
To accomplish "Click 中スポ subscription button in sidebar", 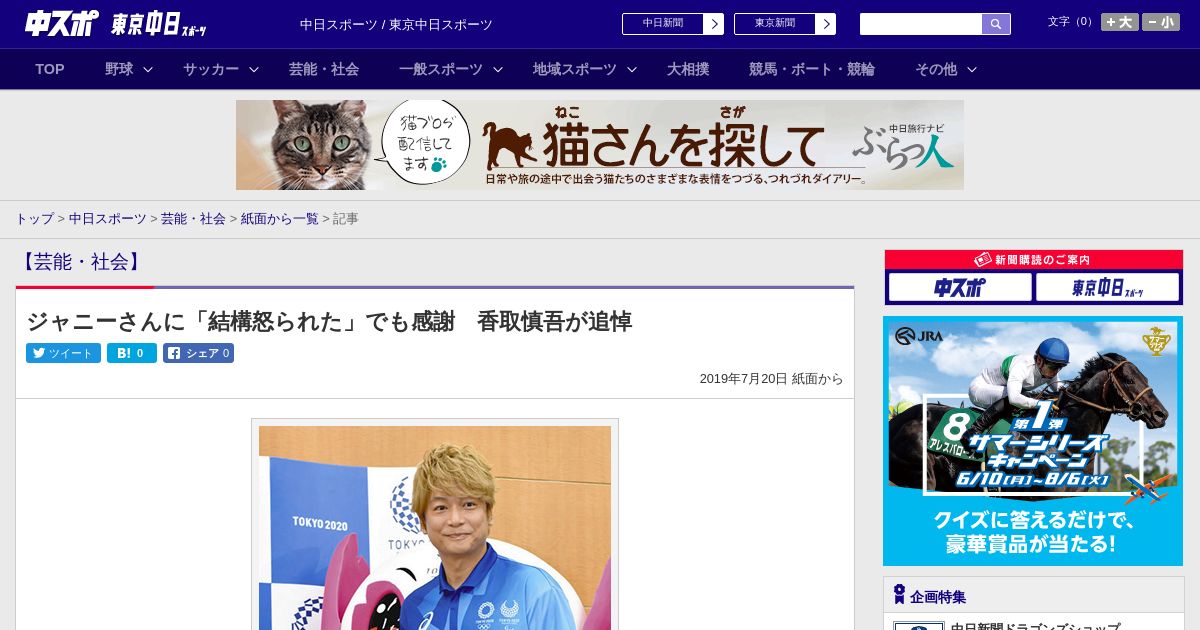I will pyautogui.click(x=960, y=288).
